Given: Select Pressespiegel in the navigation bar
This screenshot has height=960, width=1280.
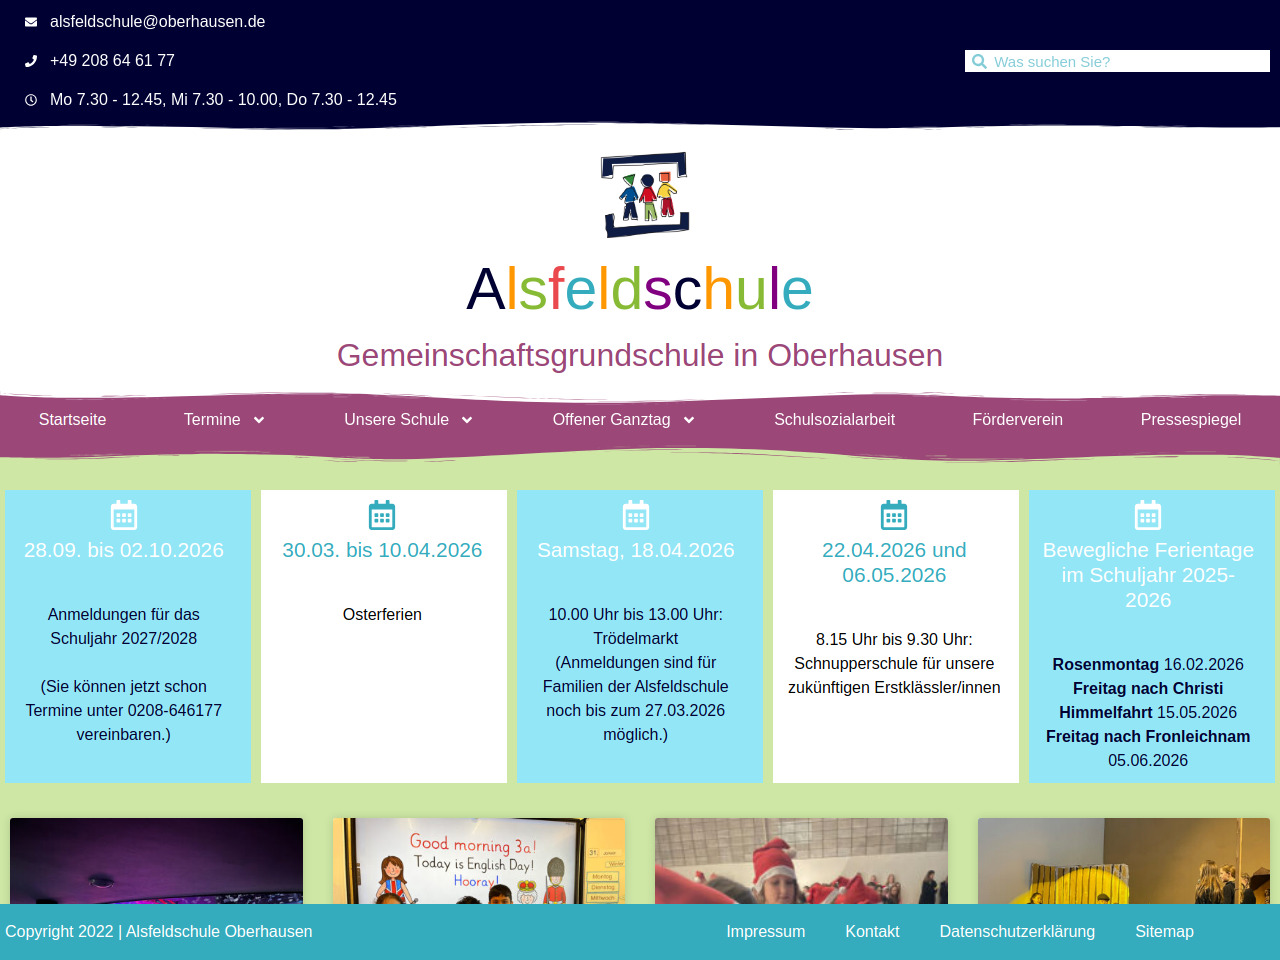Looking at the screenshot, I should tap(1190, 420).
